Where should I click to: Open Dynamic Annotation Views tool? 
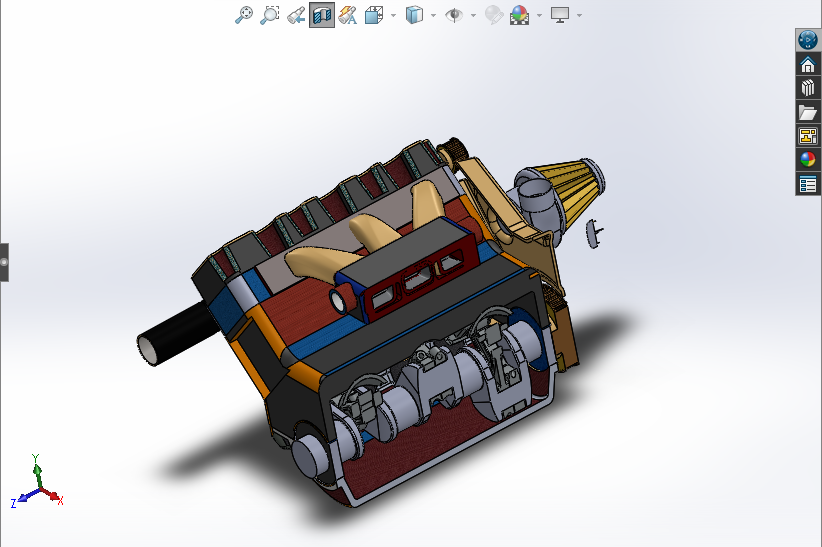(x=348, y=15)
